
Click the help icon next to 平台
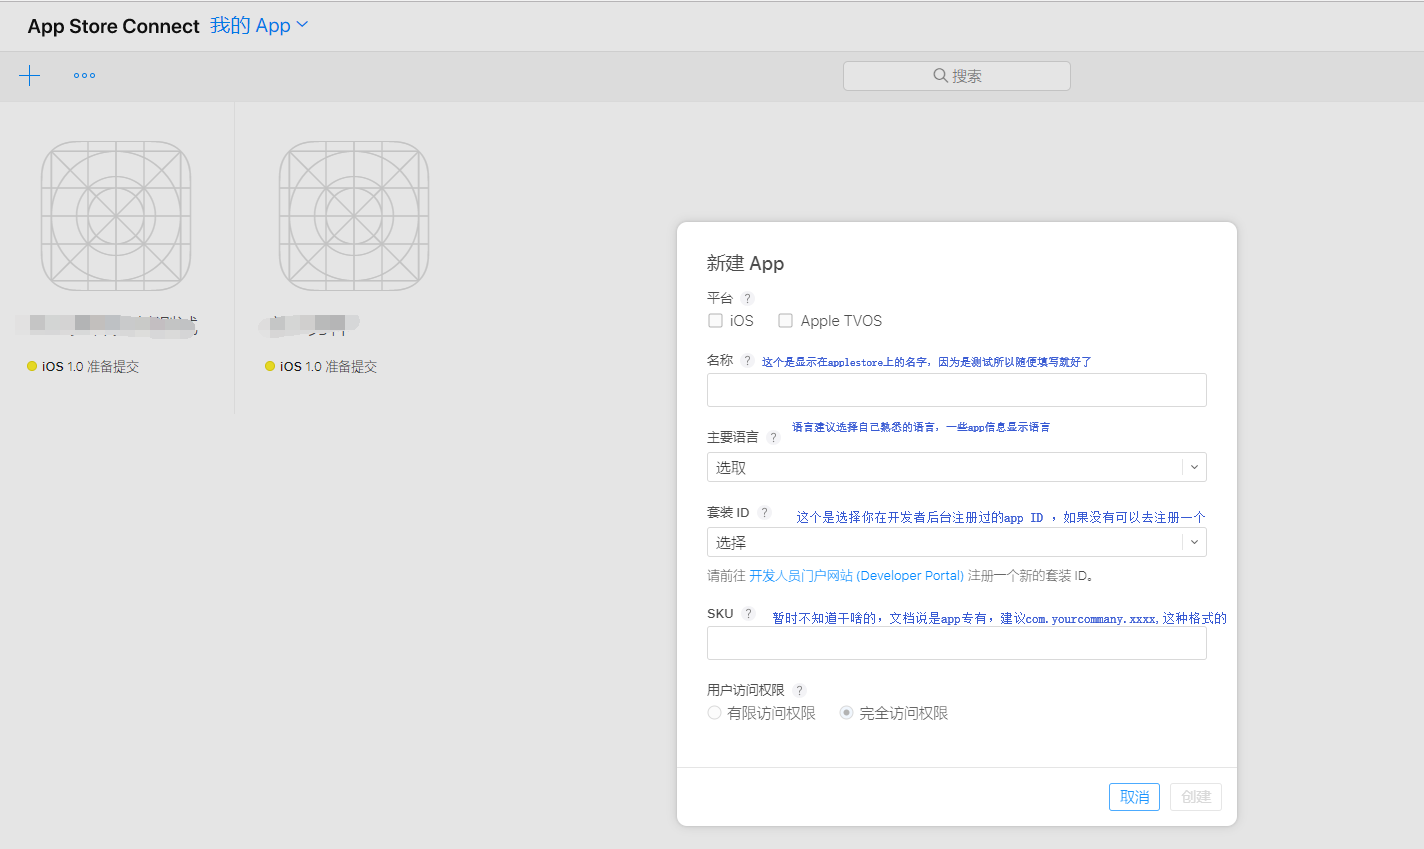point(747,298)
